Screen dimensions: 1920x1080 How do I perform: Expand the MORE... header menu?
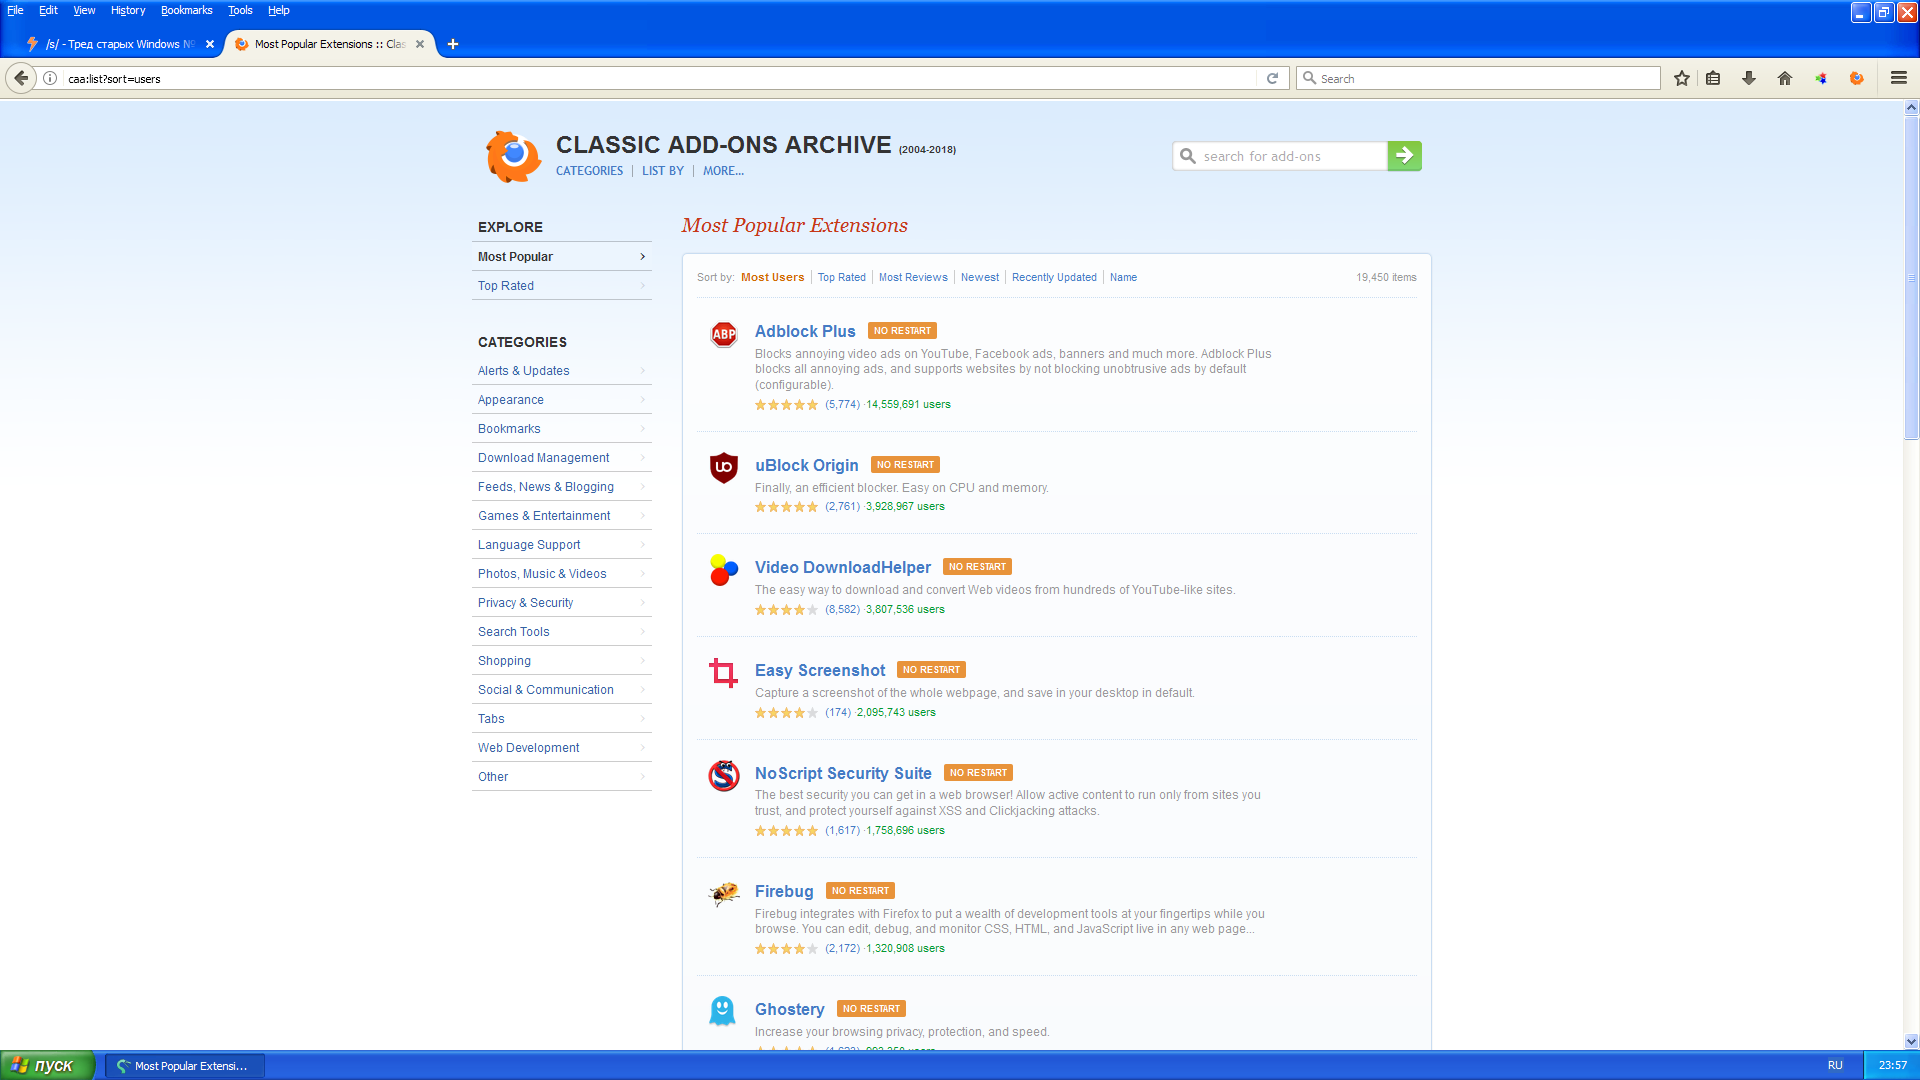[723, 171]
